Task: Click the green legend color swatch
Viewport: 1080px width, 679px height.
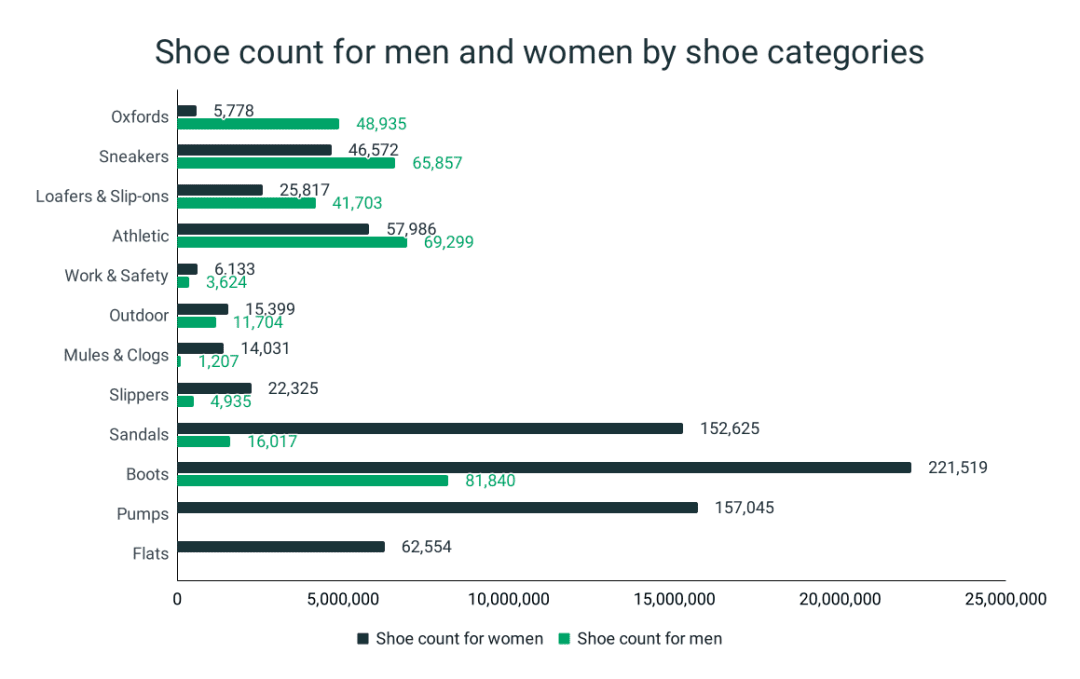Action: 562,638
